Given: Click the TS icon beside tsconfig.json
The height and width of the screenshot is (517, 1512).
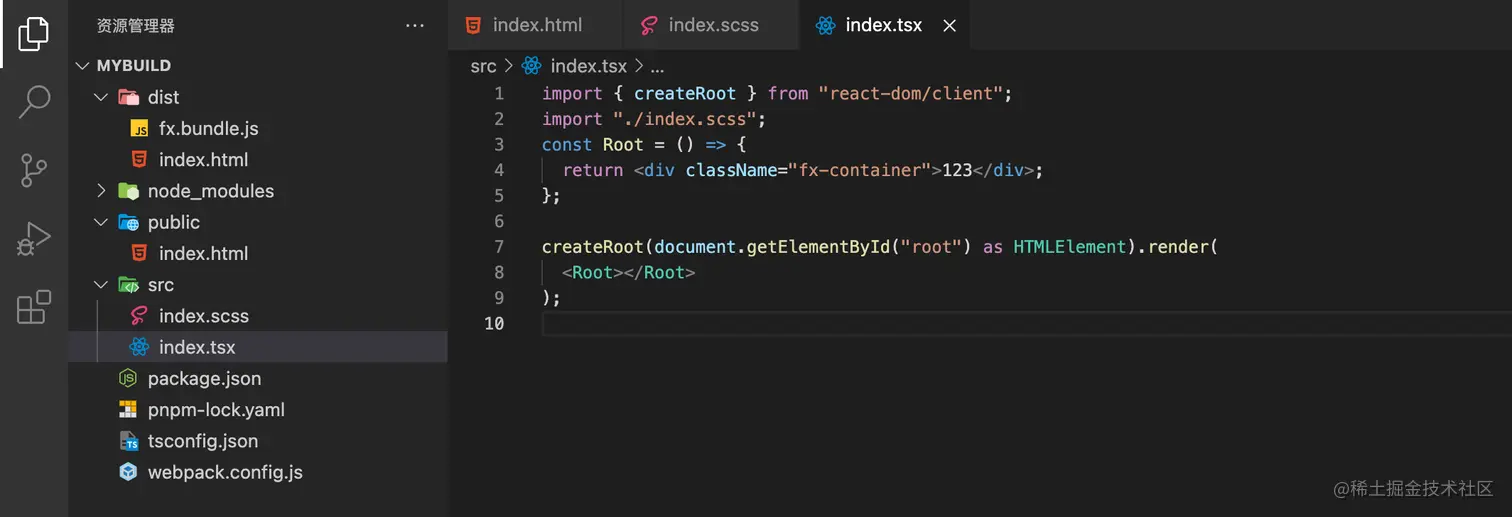Looking at the screenshot, I should [128, 441].
